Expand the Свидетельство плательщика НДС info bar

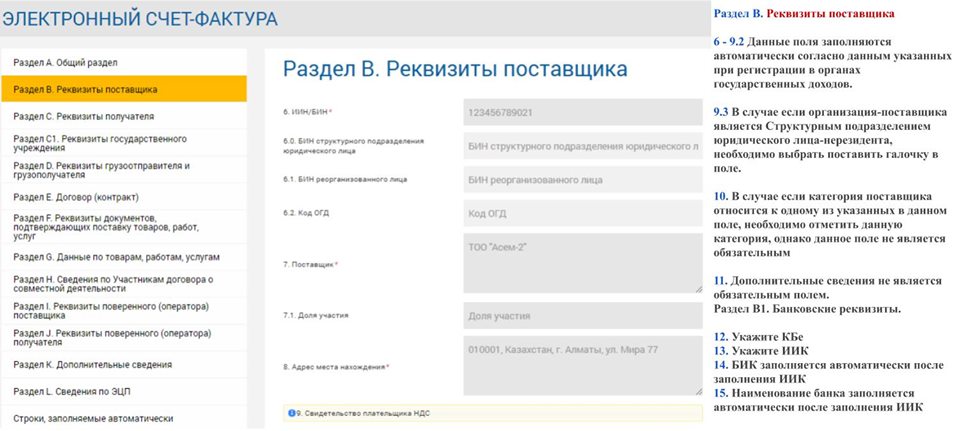[x=492, y=412]
